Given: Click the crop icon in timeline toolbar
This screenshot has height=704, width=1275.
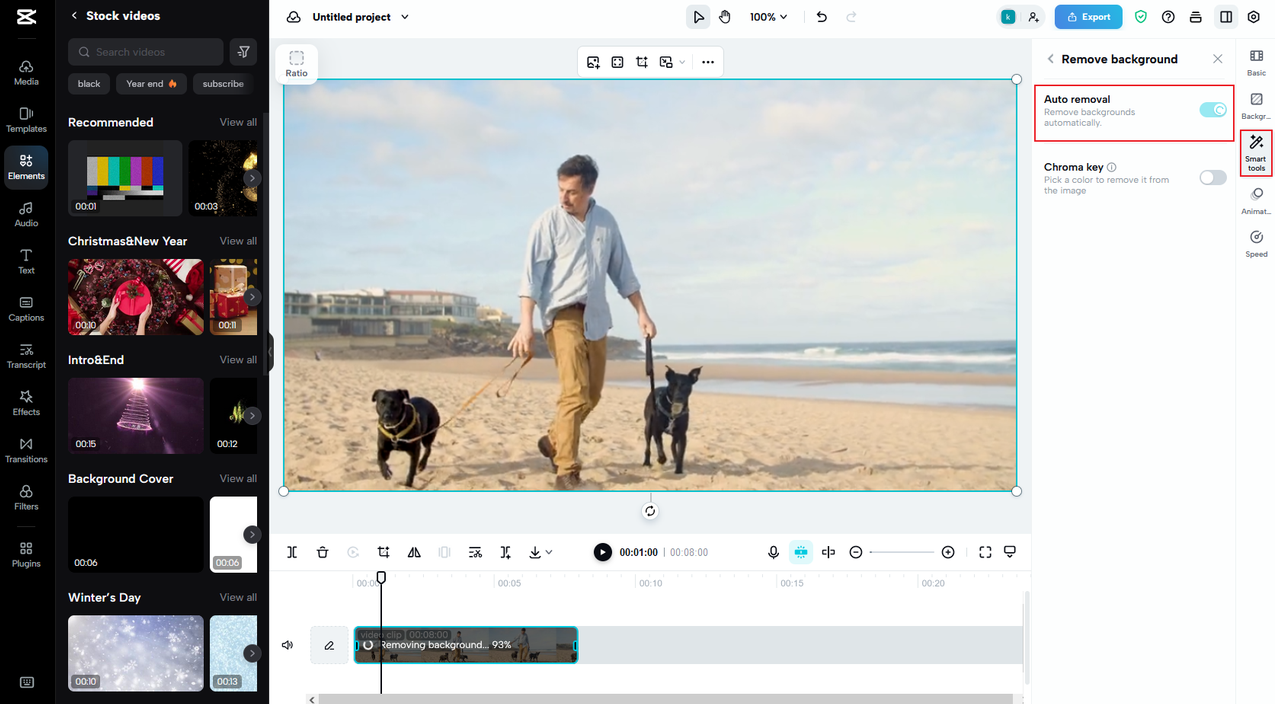Looking at the screenshot, I should pos(383,552).
